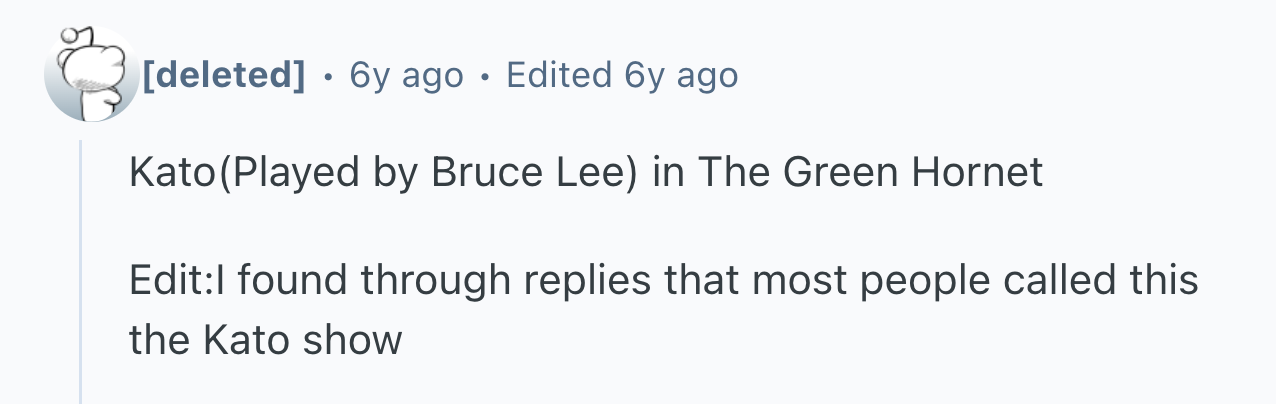Click the deleted user's Snoo avatar
1276x404 pixels.
click(92, 75)
